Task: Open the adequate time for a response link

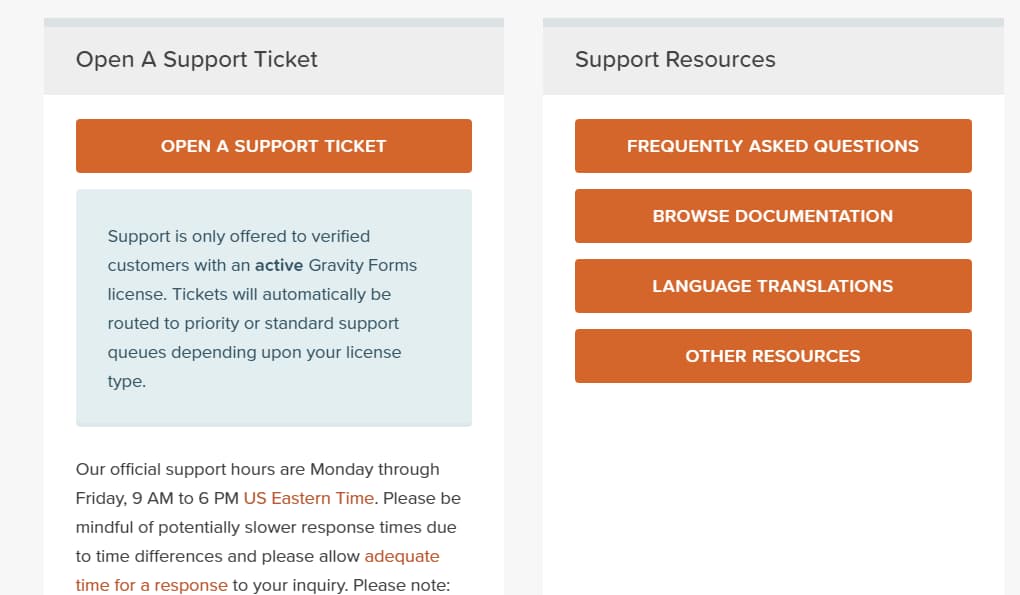Action: (x=401, y=556)
